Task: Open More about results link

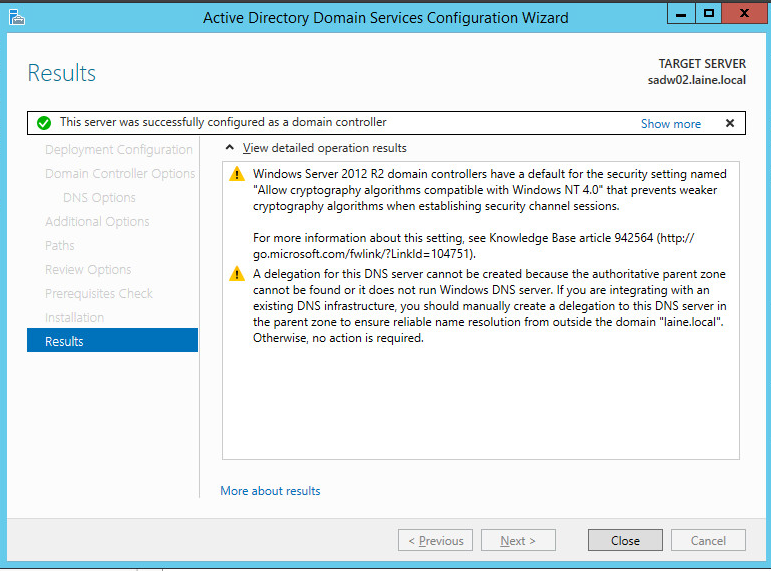Action: 270,491
